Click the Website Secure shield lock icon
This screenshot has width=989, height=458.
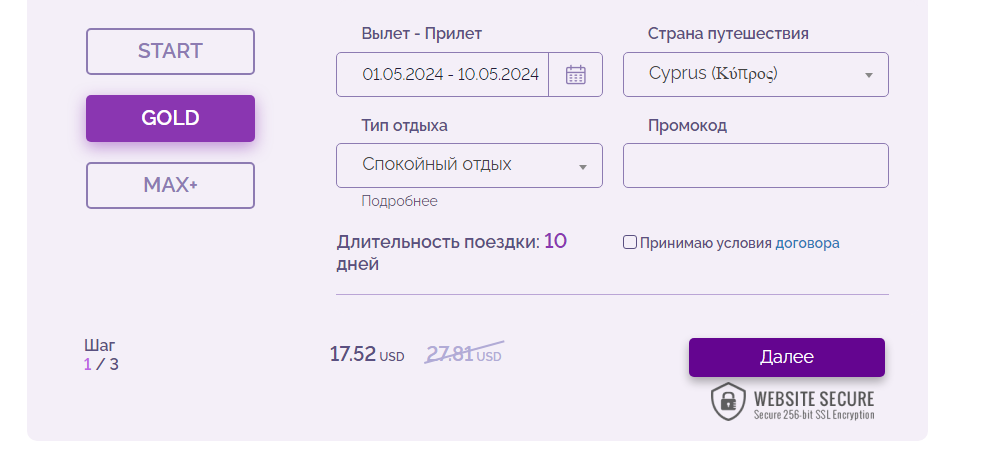(728, 401)
